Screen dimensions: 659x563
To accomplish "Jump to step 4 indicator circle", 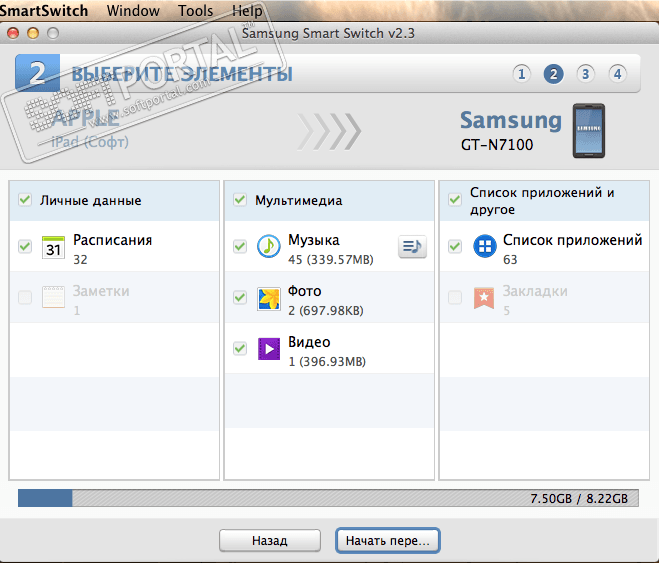I will point(617,74).
